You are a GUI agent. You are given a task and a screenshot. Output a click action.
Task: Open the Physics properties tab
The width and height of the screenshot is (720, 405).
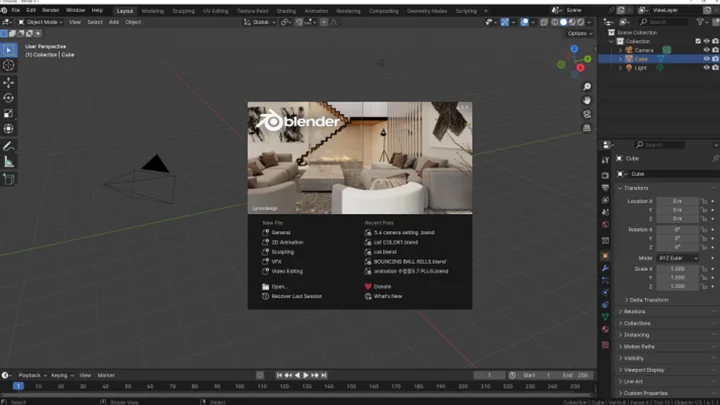(605, 292)
